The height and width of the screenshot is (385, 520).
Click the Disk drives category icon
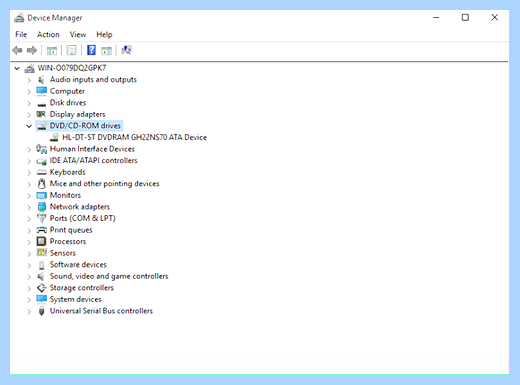pos(41,104)
